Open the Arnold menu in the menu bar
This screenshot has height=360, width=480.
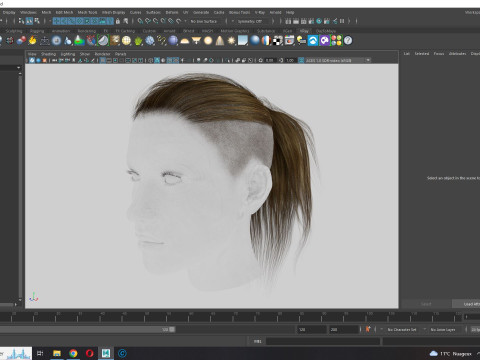point(276,12)
